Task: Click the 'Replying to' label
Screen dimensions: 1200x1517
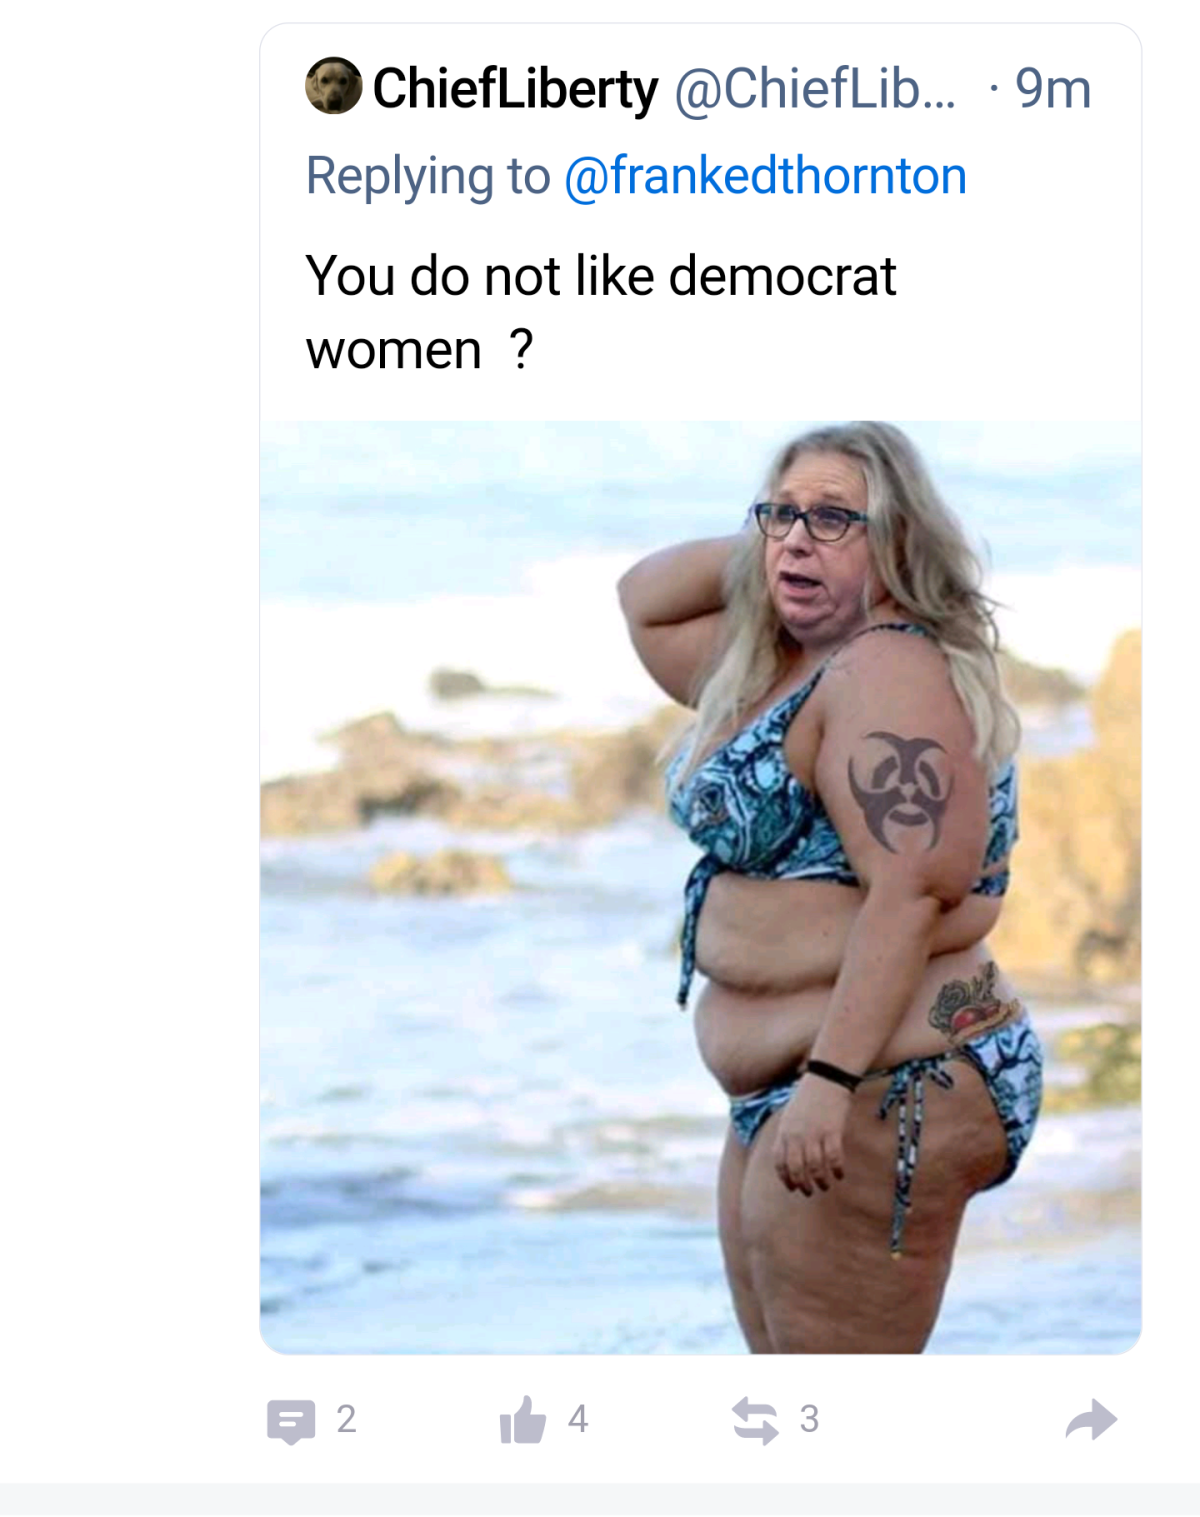Action: [428, 177]
